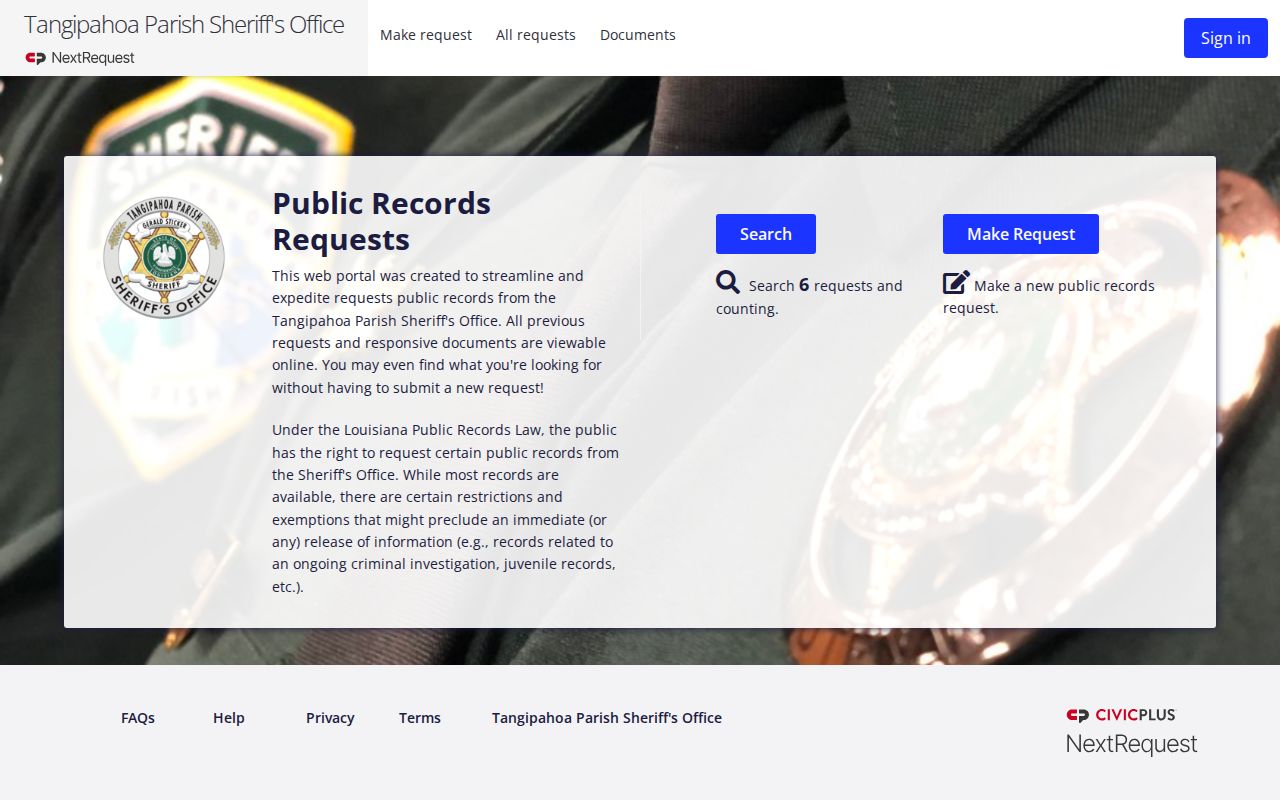Open the All requests menu item
This screenshot has height=800, width=1280.
coord(536,35)
